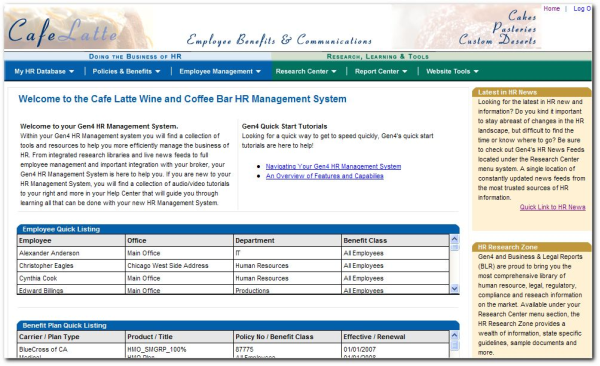Select the Employee column header

pos(72,240)
